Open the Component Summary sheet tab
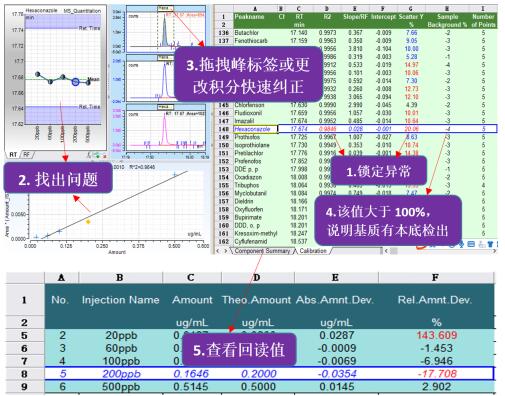Image resolution: width=505 pixels, height=396 pixels. (262, 251)
